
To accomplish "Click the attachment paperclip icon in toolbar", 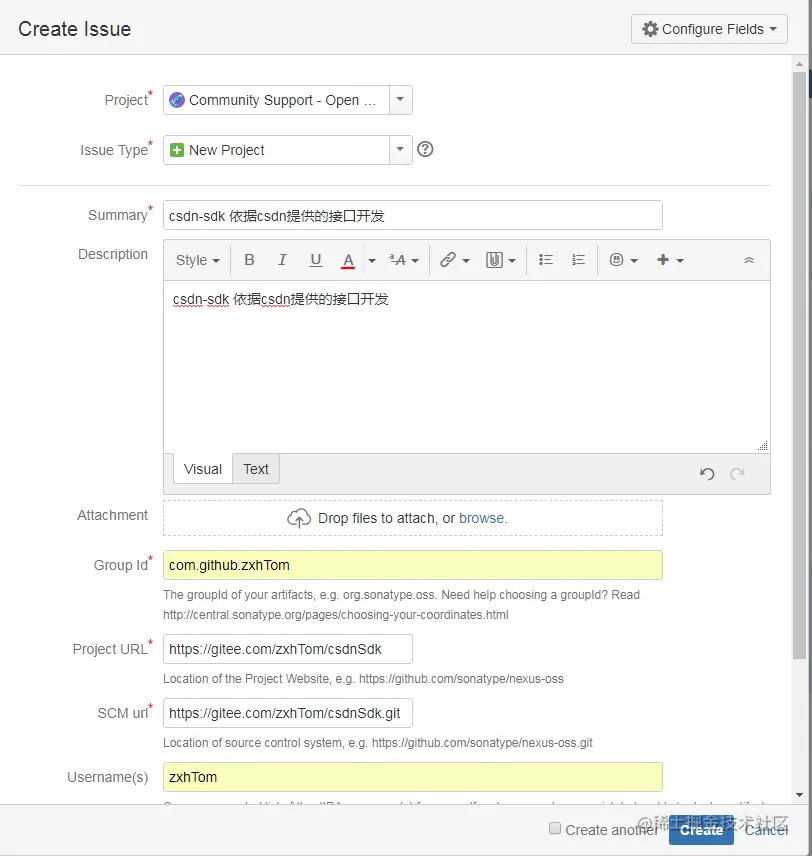I will 494,260.
